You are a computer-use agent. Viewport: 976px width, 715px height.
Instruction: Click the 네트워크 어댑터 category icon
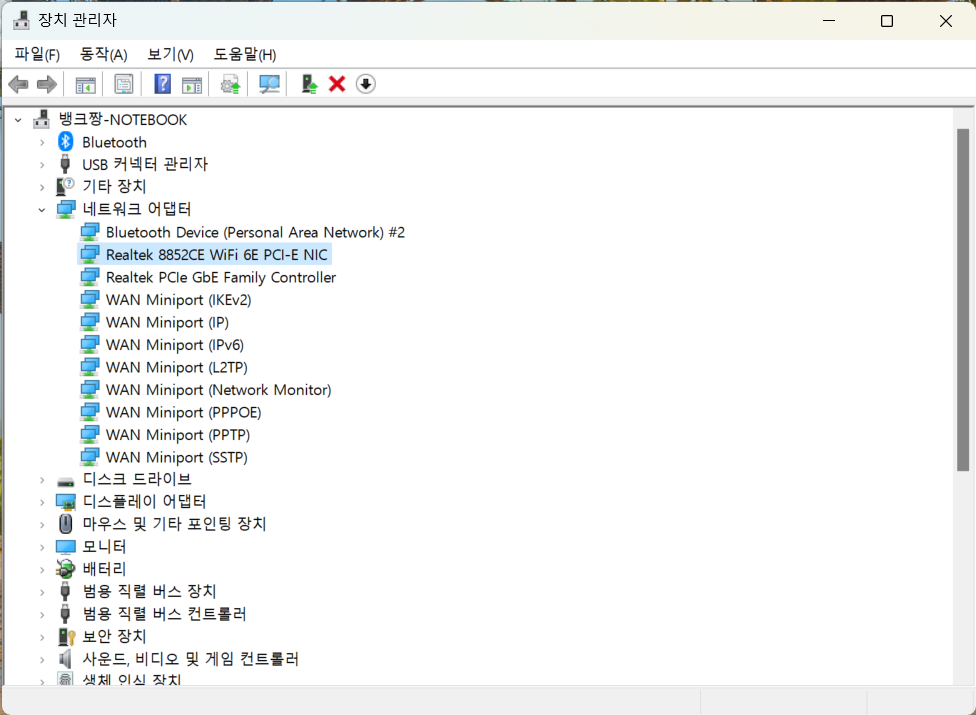point(65,209)
